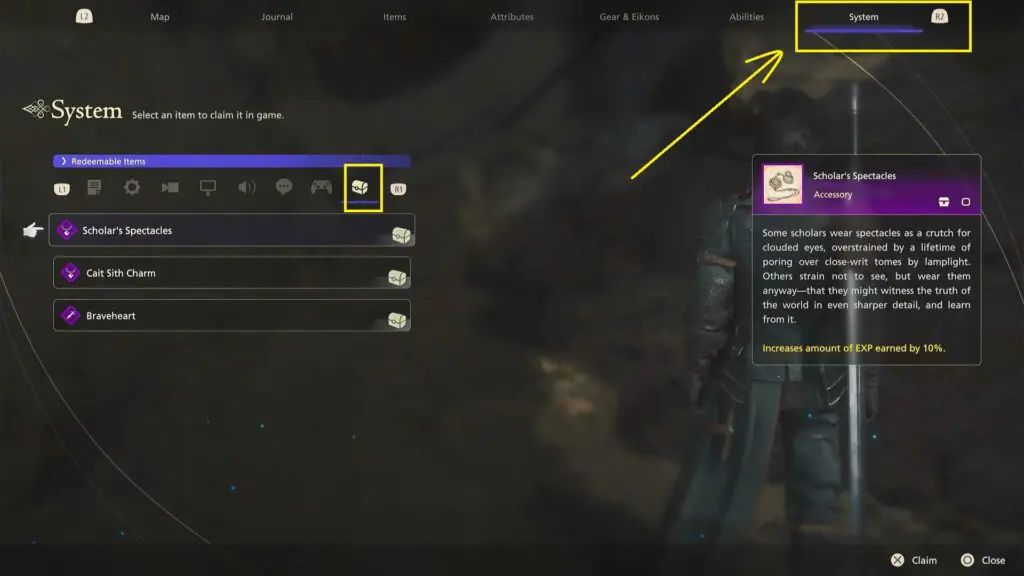Image resolution: width=1024 pixels, height=576 pixels.
Task: Click the L1 previous category button
Action: click(x=61, y=189)
